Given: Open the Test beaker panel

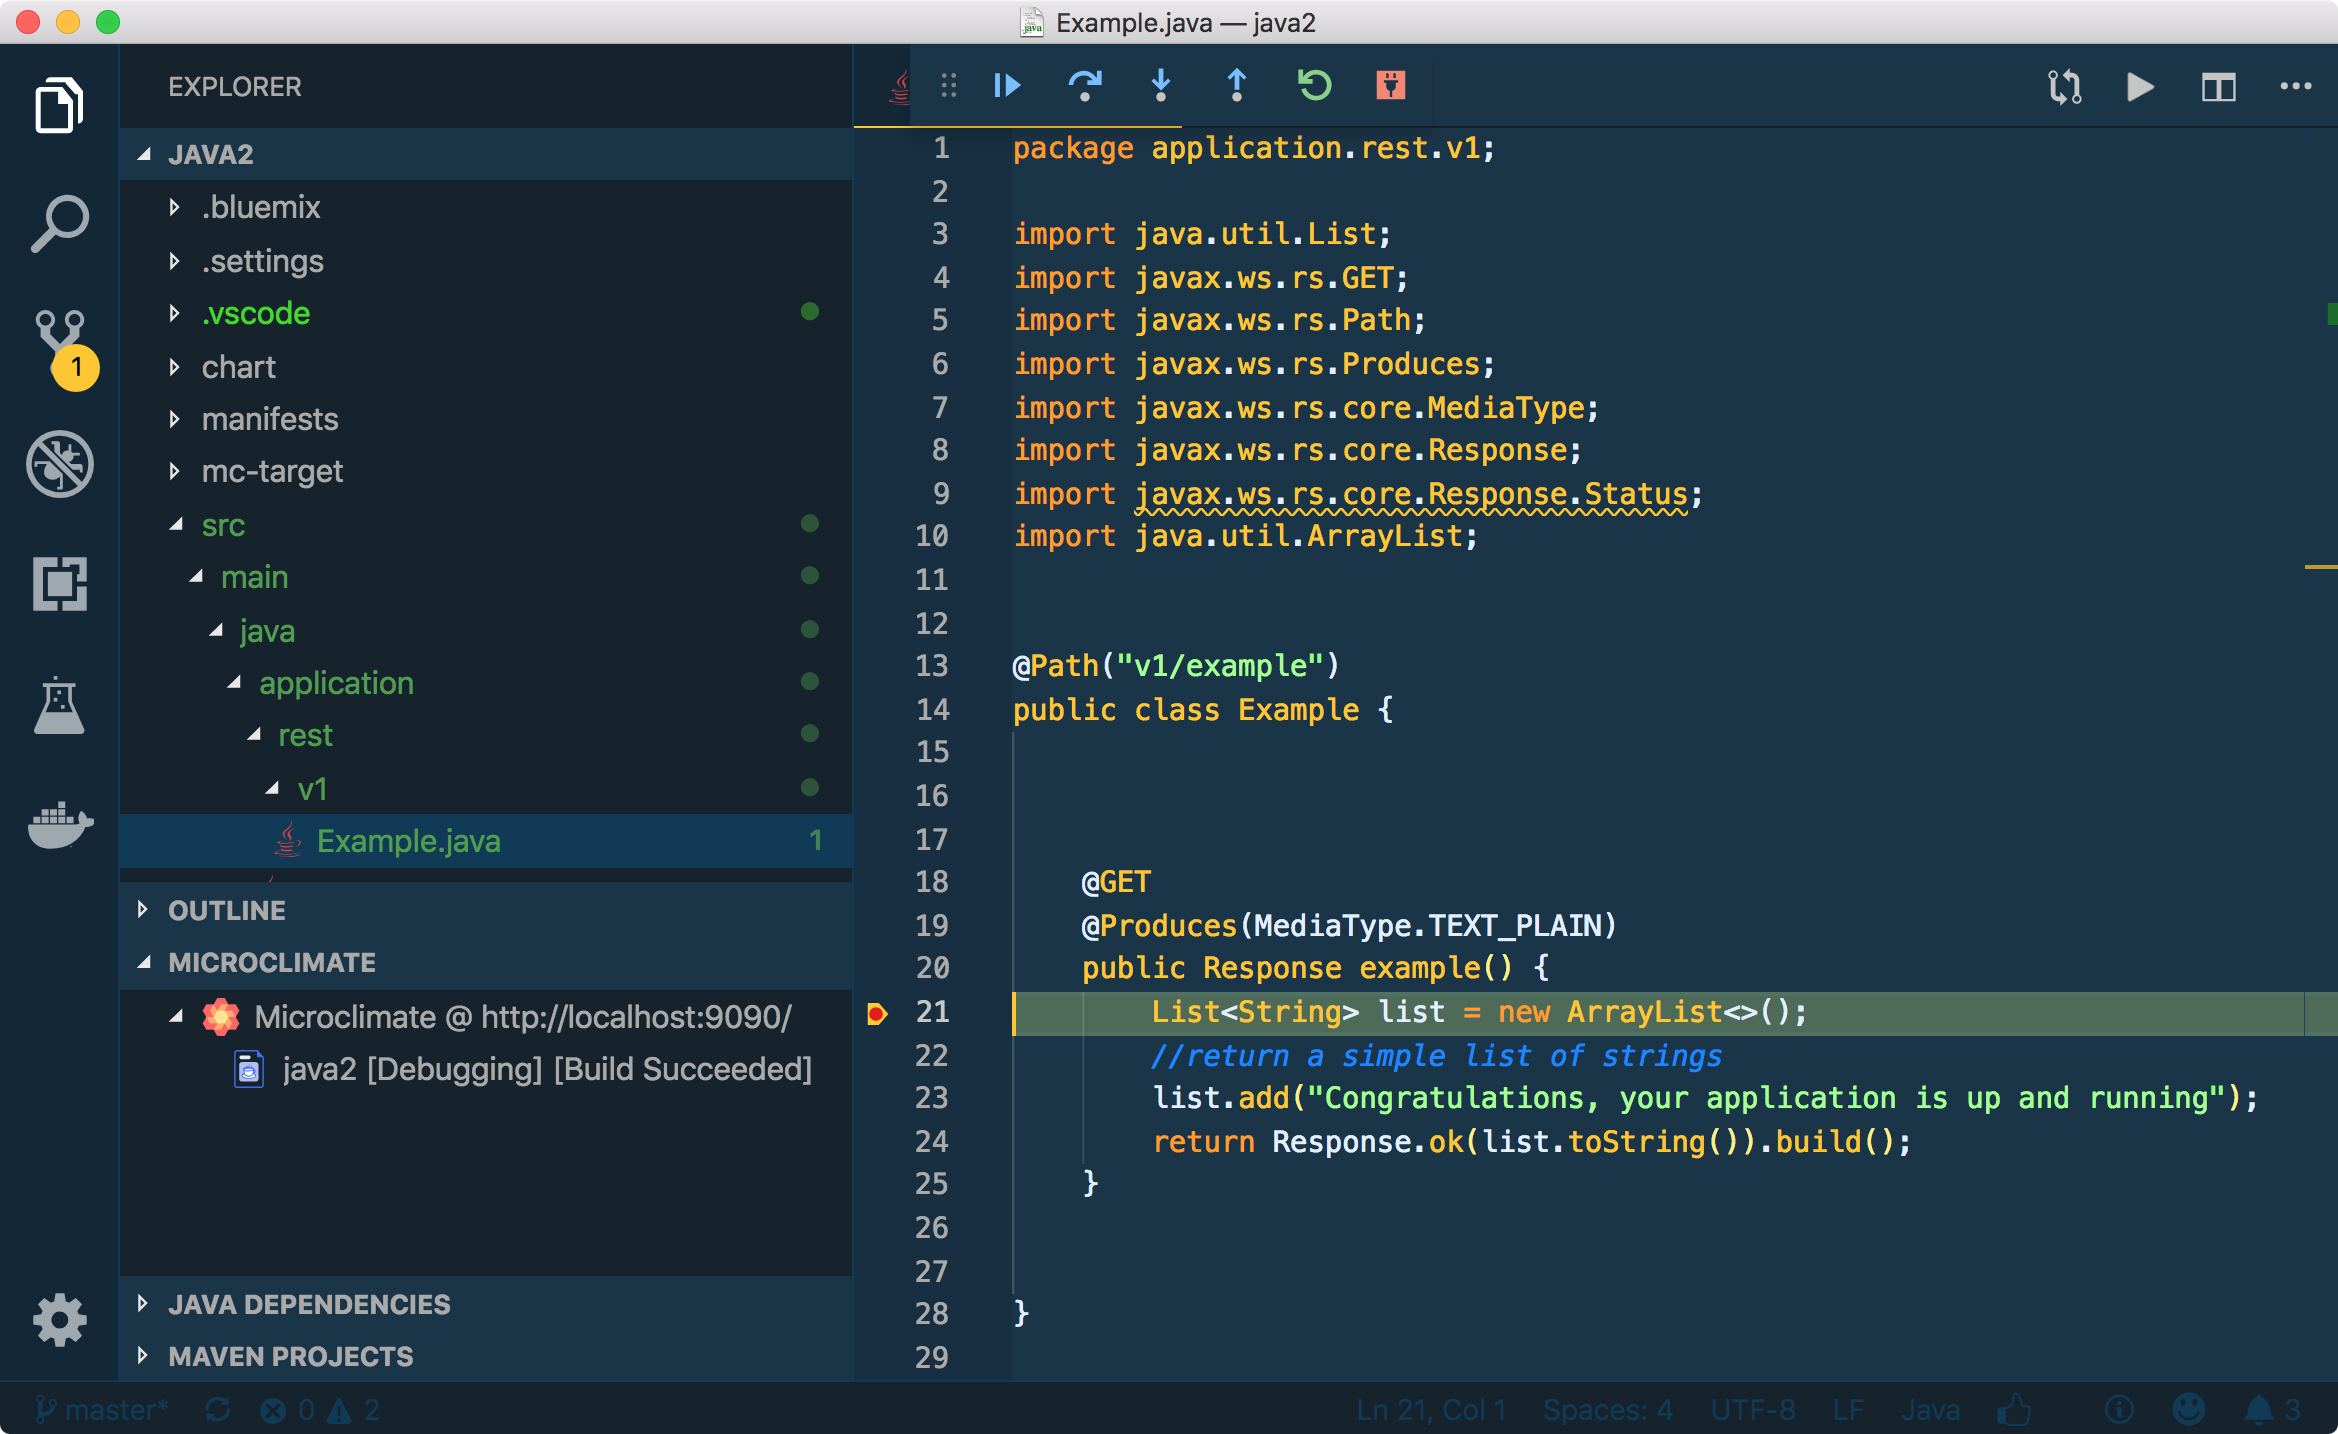Looking at the screenshot, I should (60, 706).
